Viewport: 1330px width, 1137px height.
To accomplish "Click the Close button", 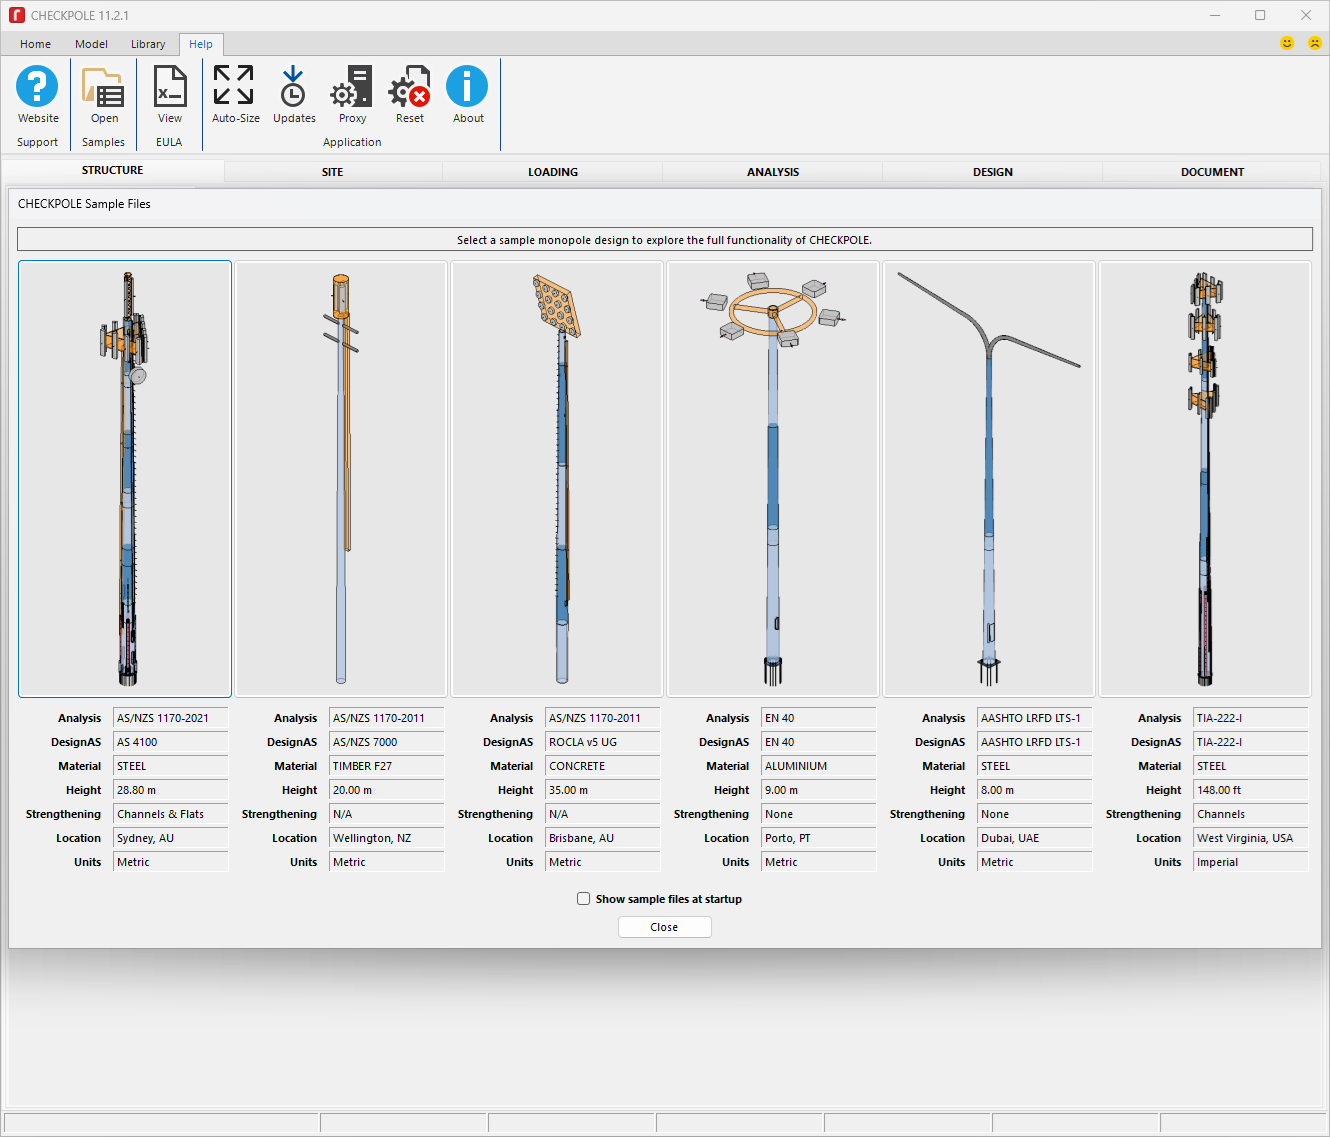I will 665,927.
